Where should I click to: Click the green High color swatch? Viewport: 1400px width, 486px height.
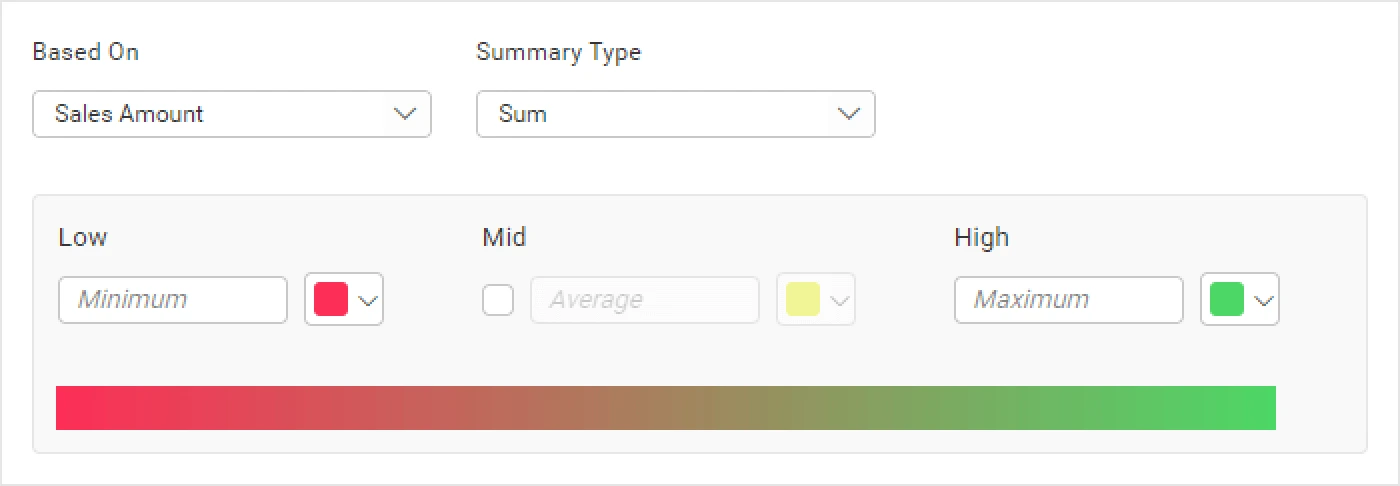coord(1227,300)
